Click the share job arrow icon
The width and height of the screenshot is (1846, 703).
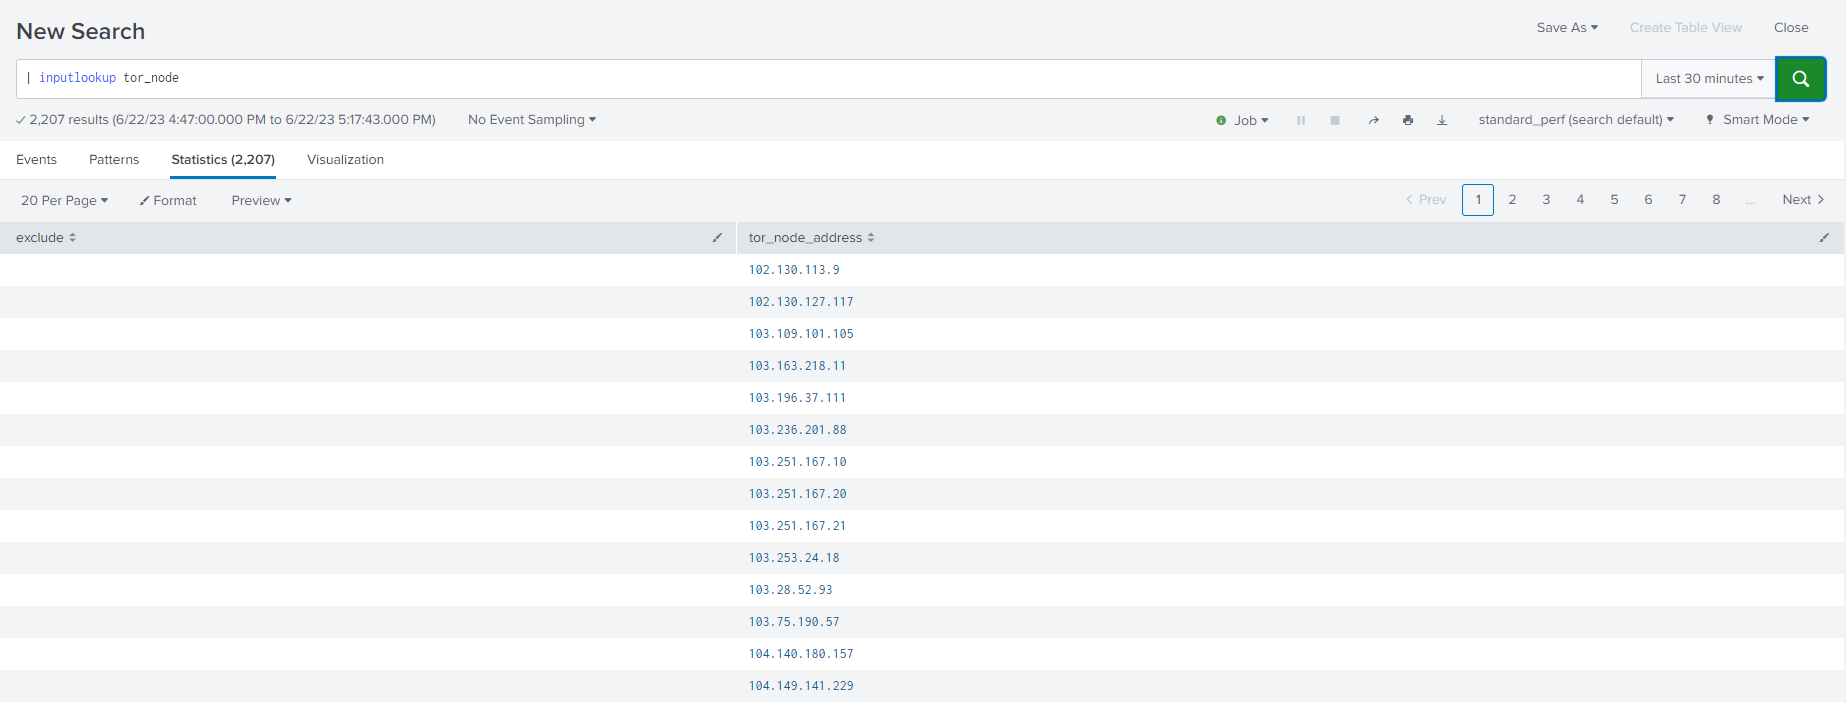pyautogui.click(x=1373, y=120)
